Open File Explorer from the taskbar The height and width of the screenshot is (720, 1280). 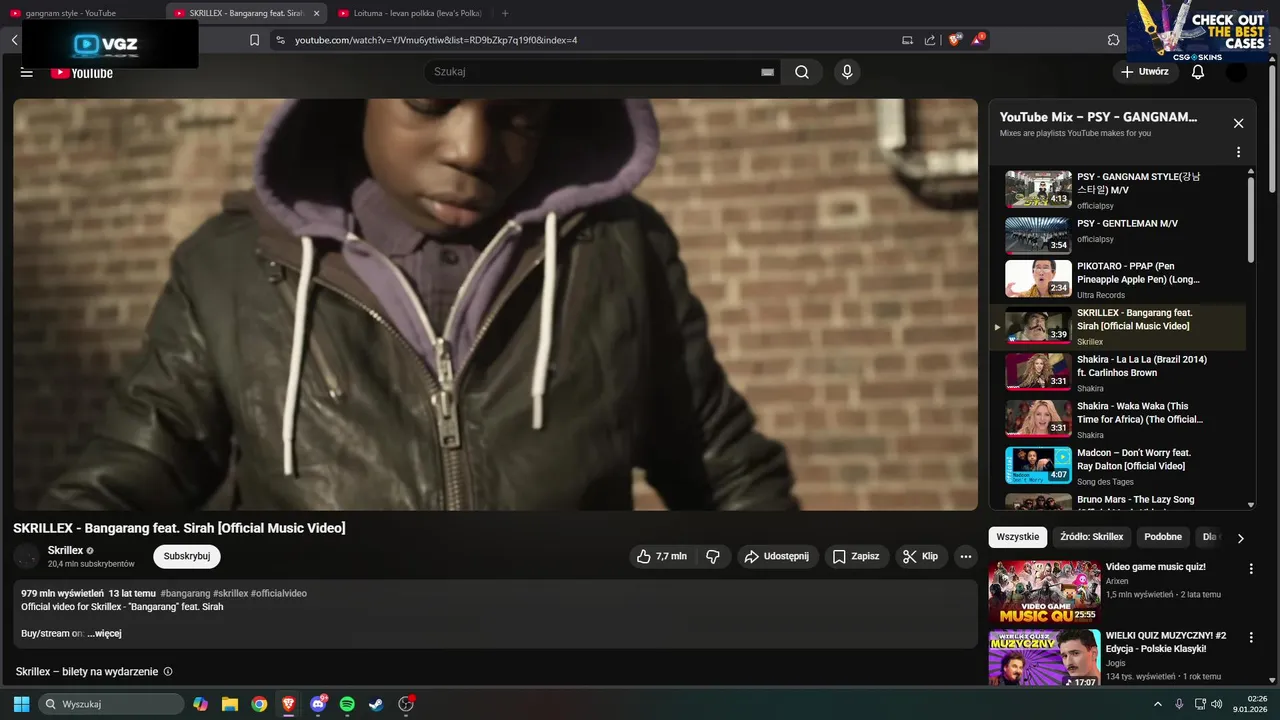(230, 704)
